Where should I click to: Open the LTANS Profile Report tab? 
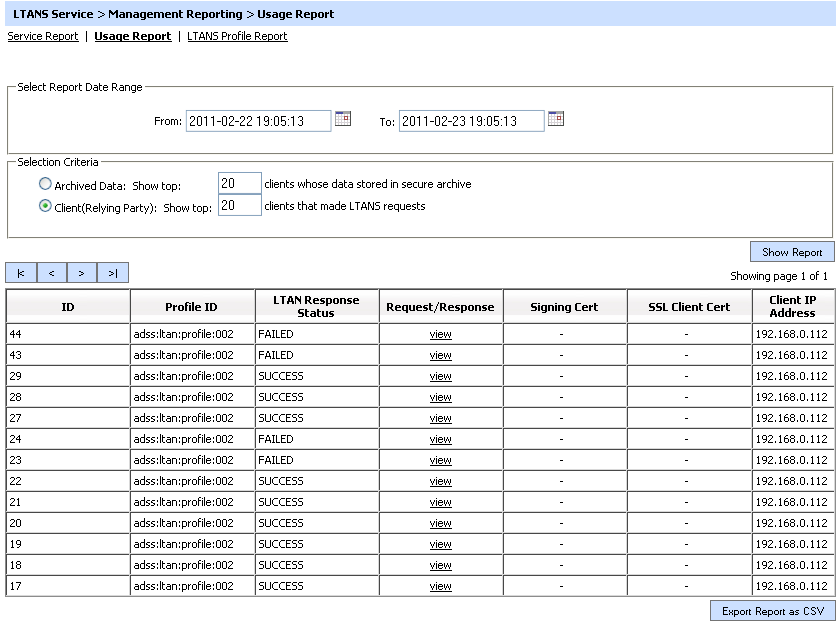coord(237,36)
